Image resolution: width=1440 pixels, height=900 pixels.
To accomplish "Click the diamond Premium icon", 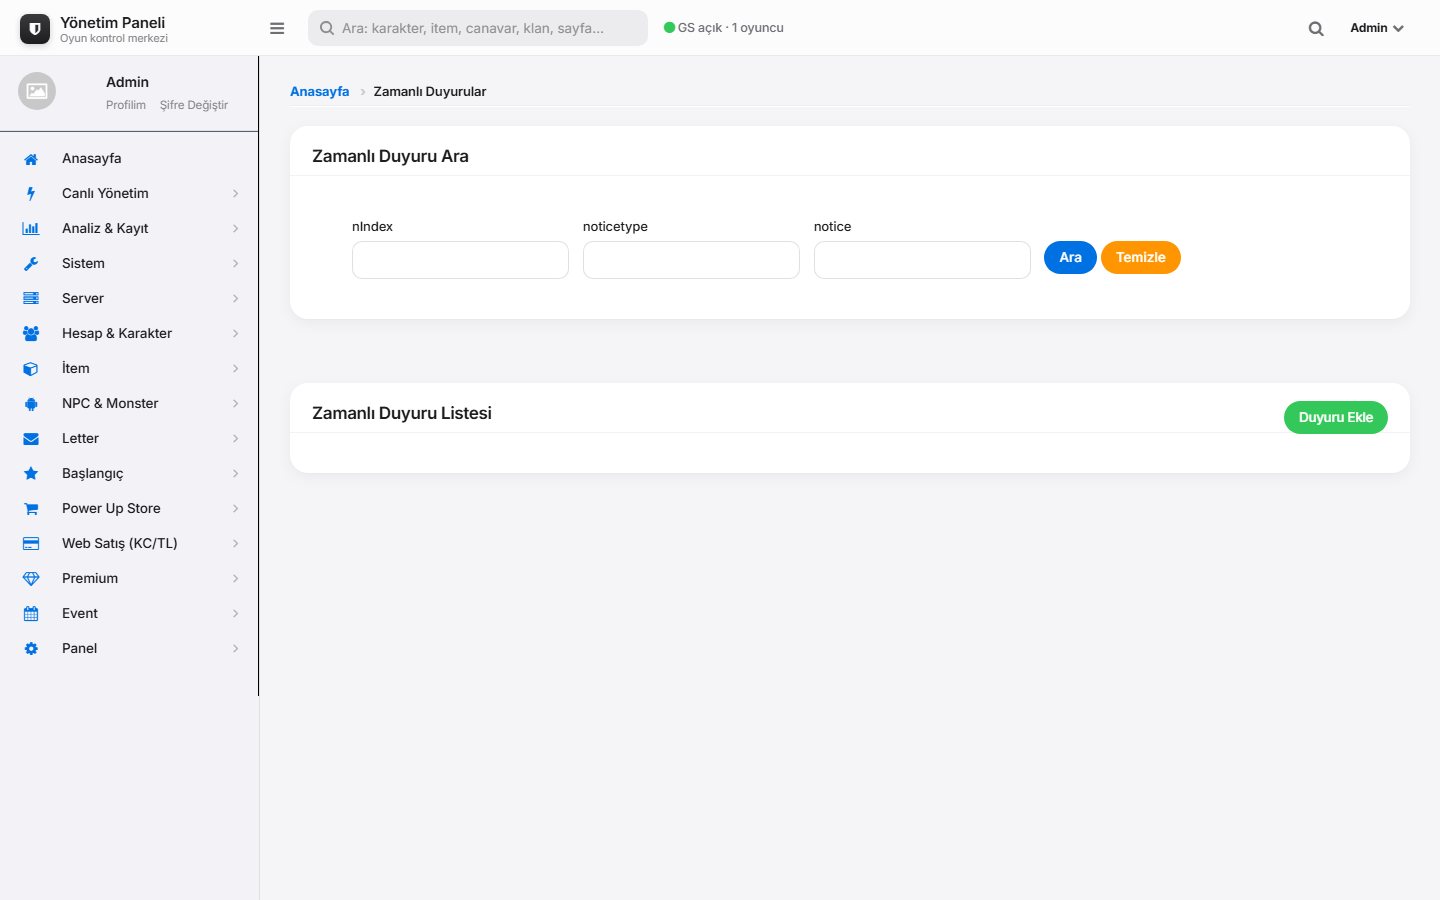I will pyautogui.click(x=31, y=579).
